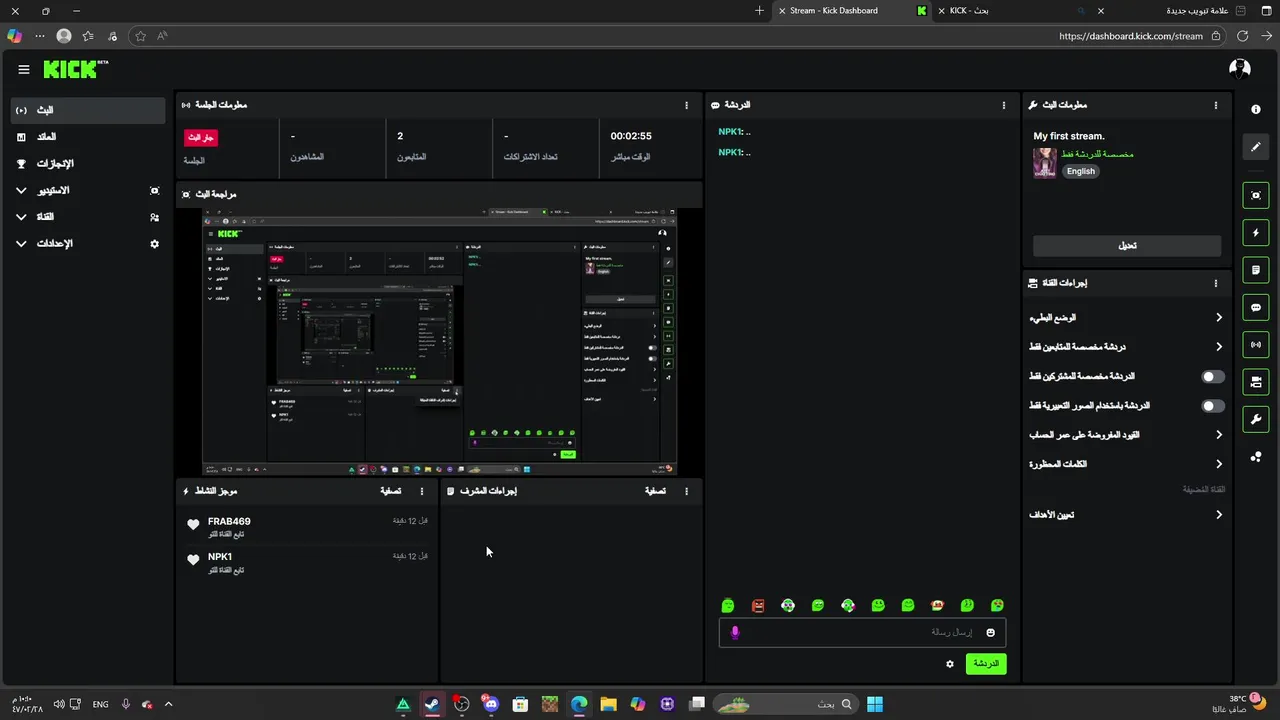Click the purple microphone icon in chat input
Screen dimensions: 1280x720
coord(735,632)
